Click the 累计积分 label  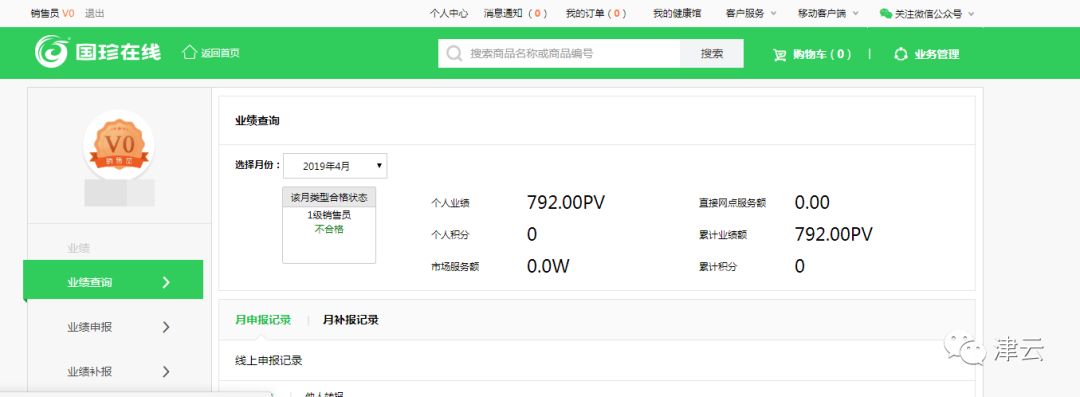pyautogui.click(x=718, y=267)
